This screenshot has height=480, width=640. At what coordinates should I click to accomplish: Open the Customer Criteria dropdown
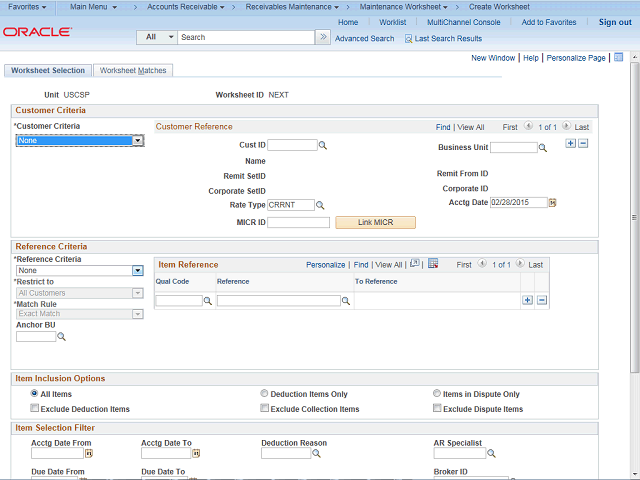click(138, 141)
